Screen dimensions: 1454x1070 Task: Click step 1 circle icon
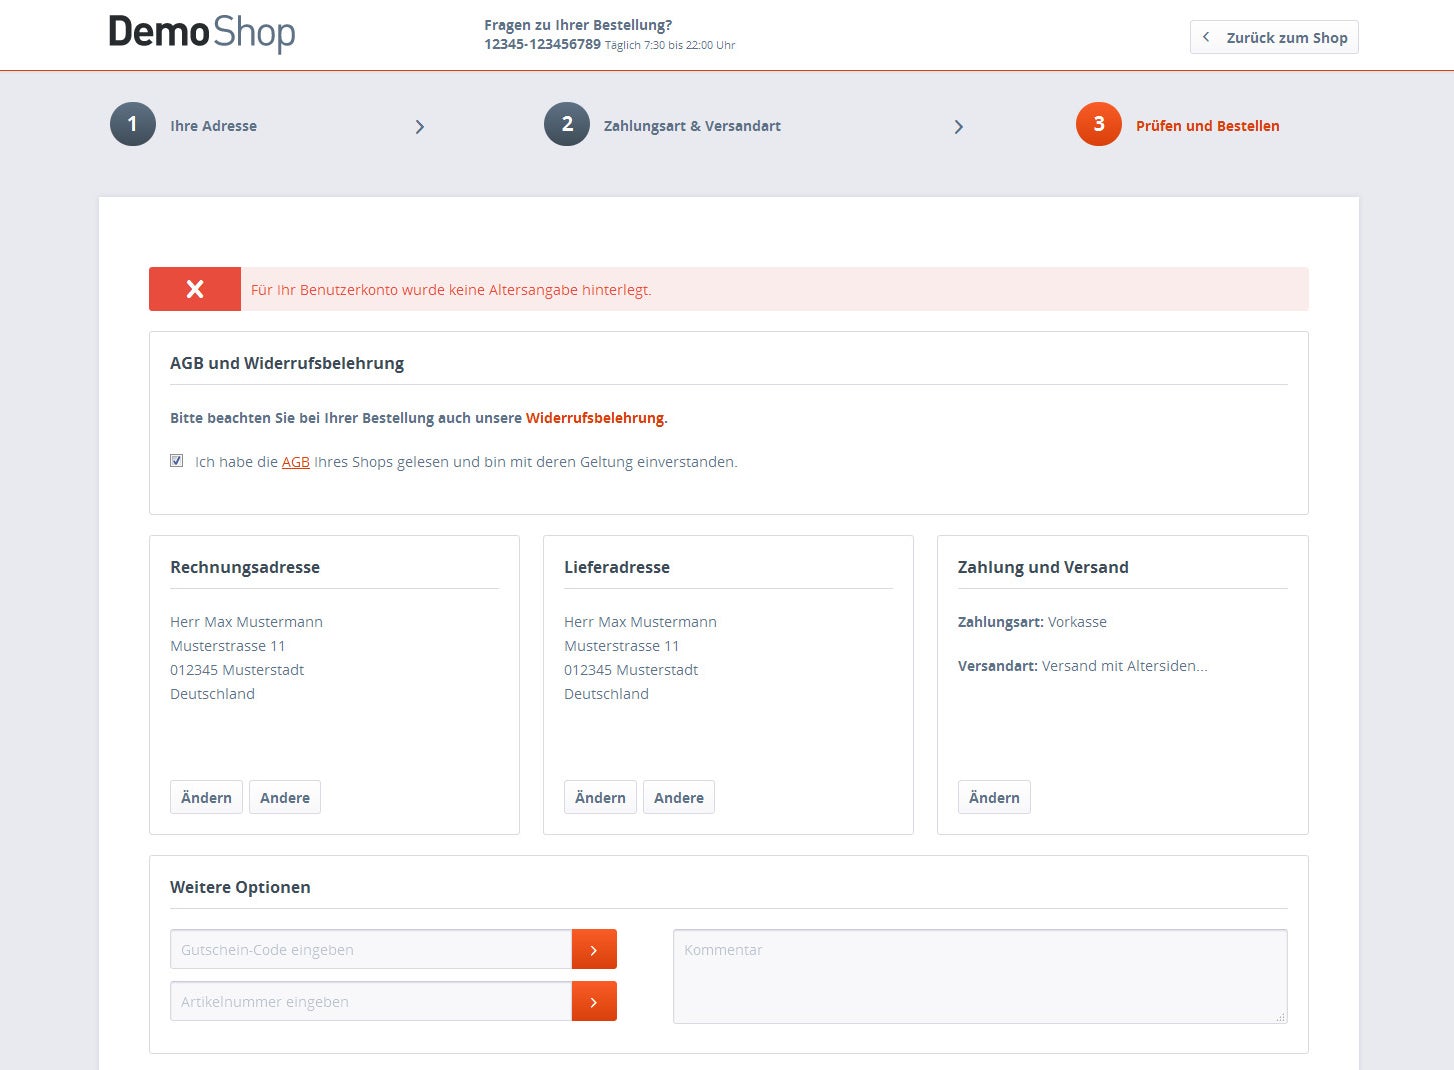(133, 125)
